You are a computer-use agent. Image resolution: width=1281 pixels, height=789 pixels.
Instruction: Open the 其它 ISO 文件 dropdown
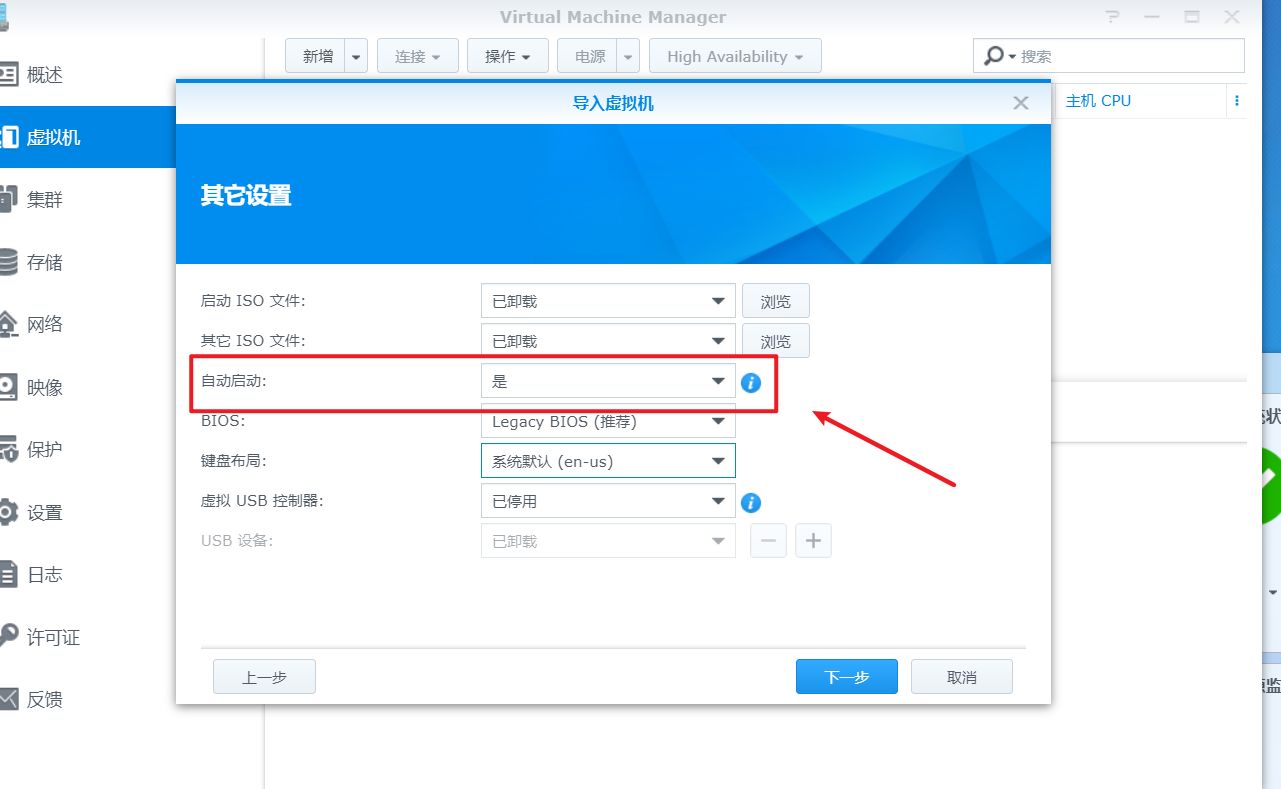click(608, 341)
